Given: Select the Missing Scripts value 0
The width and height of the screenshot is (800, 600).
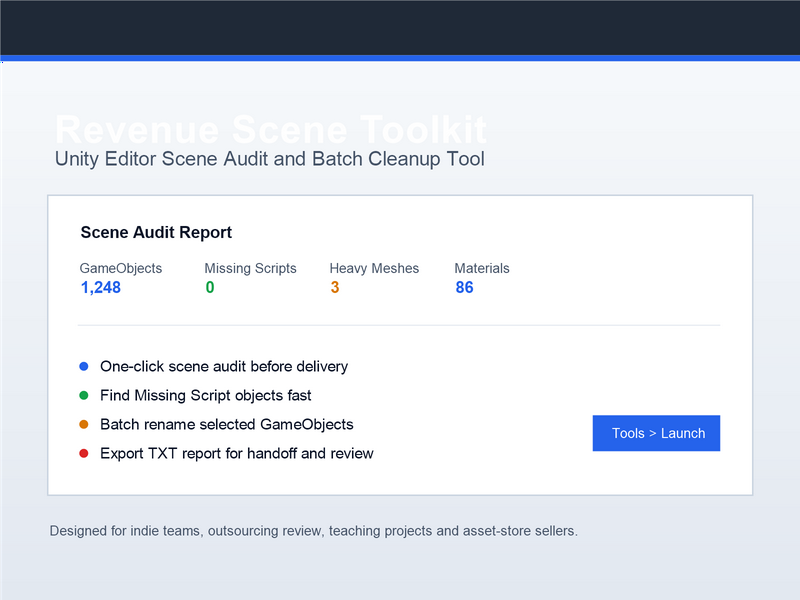Looking at the screenshot, I should tap(210, 287).
